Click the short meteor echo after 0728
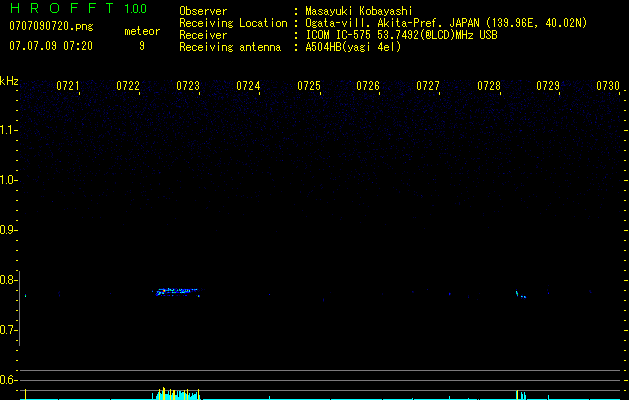This screenshot has width=629, height=400. (521, 294)
